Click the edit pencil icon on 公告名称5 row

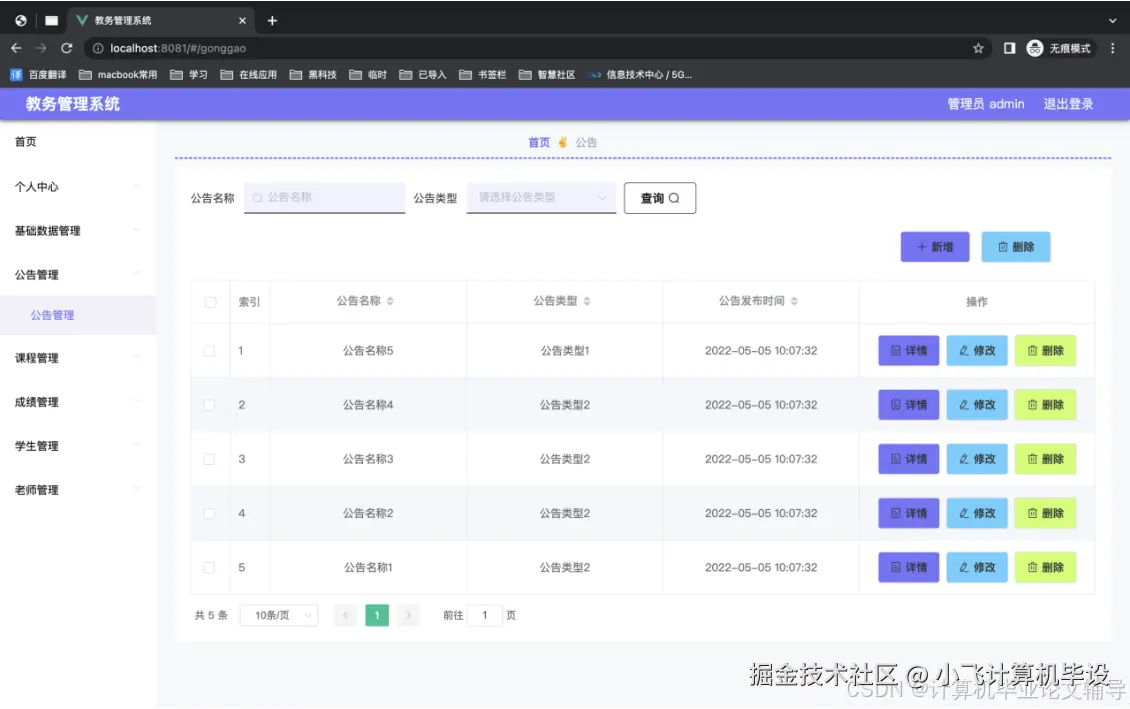965,351
